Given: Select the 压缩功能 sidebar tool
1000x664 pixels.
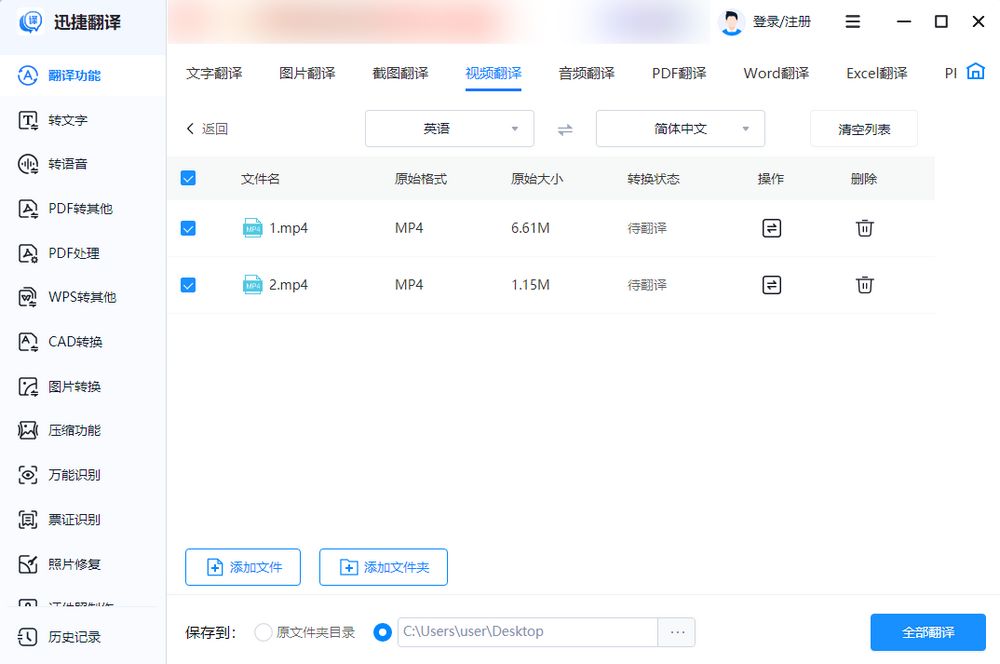Looking at the screenshot, I should pyautogui.click(x=67, y=430).
